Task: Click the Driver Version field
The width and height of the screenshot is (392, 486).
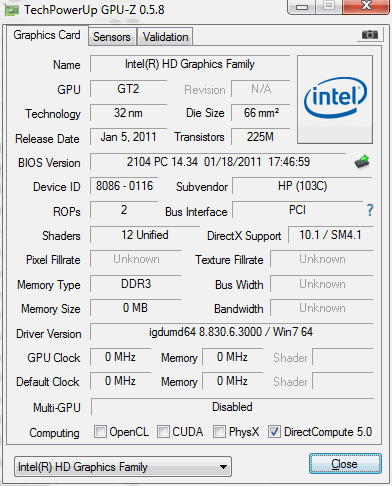Action: (231, 332)
